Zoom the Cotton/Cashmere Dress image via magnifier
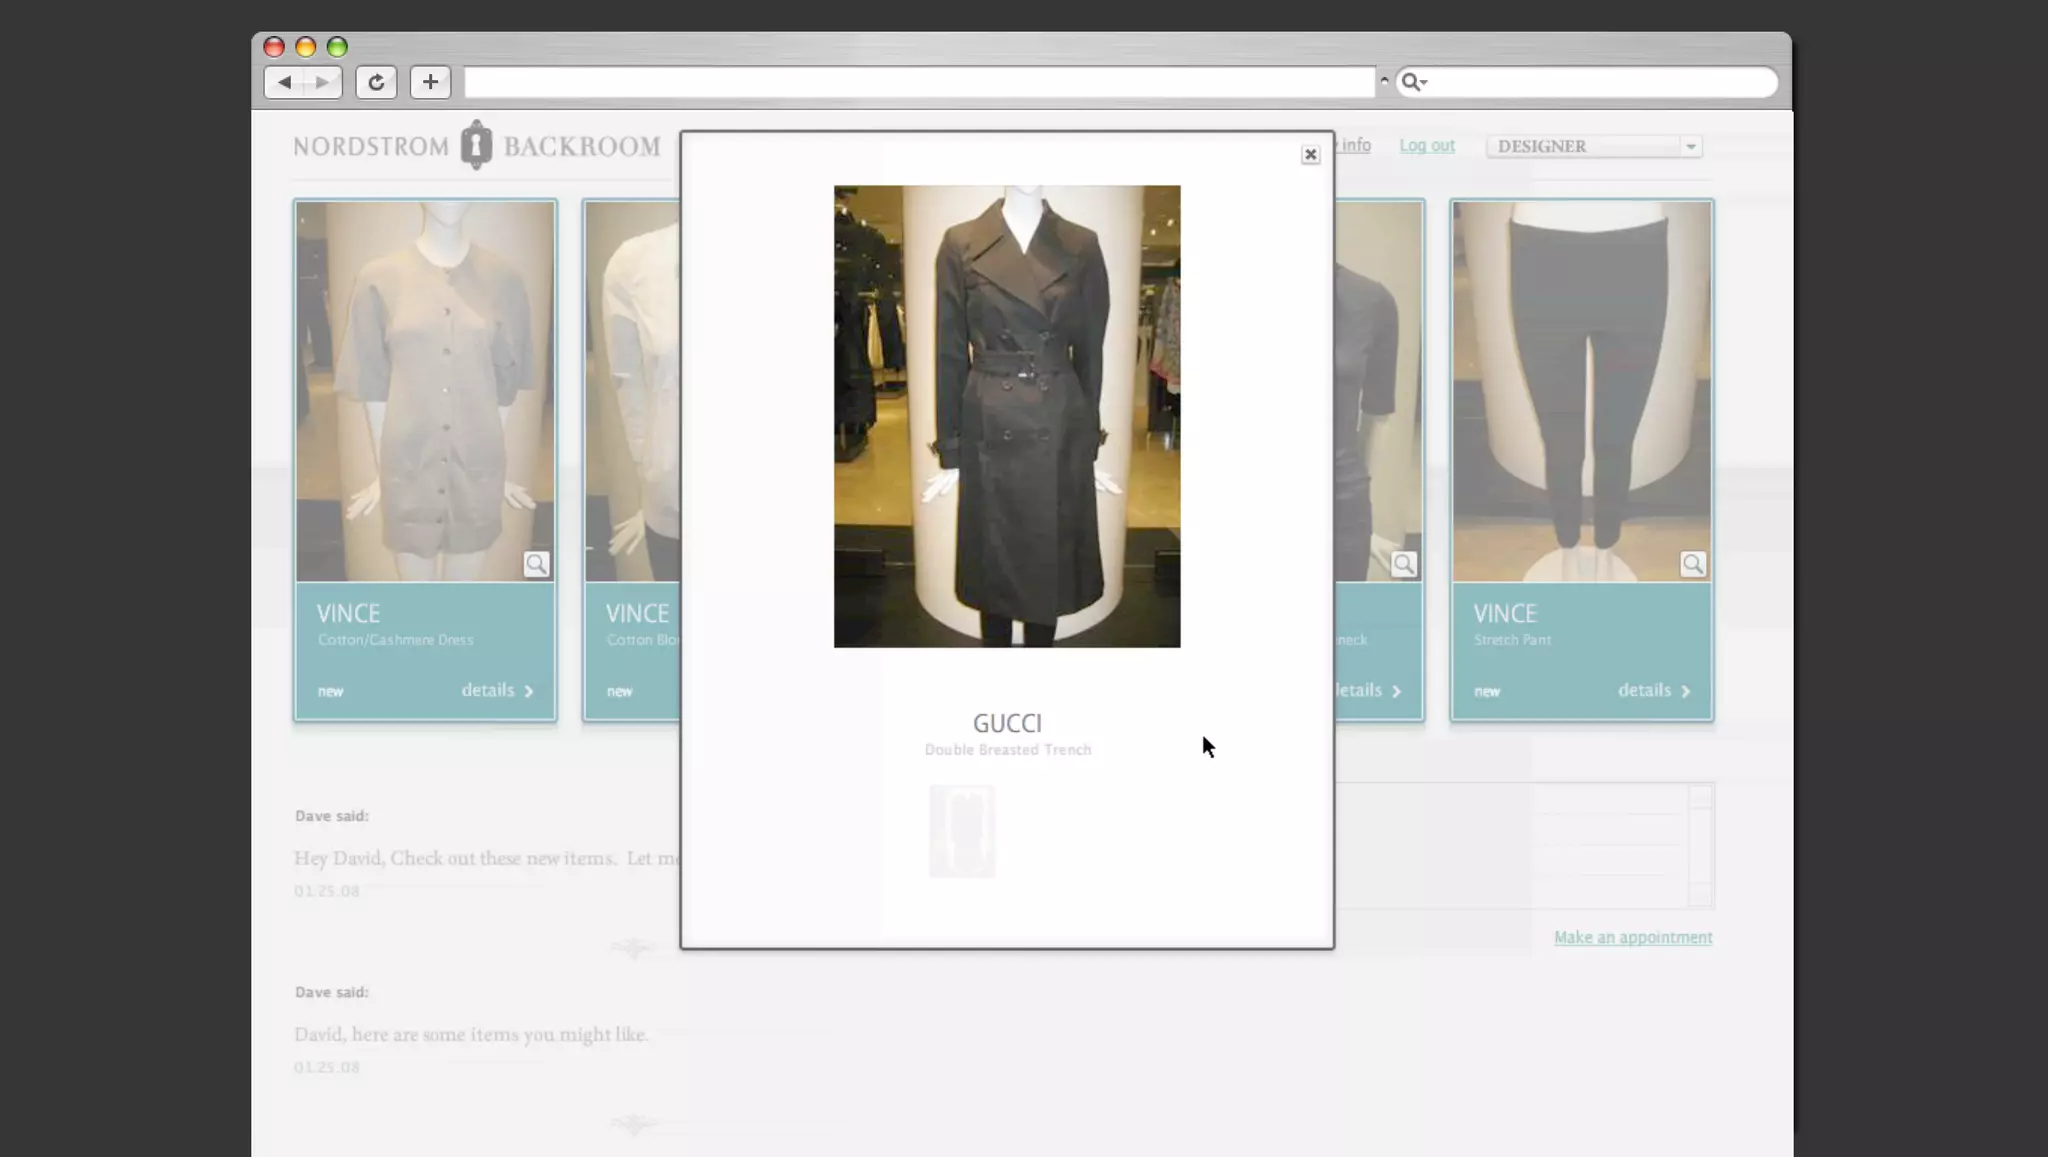Screen dimensions: 2048x1157 (536, 564)
